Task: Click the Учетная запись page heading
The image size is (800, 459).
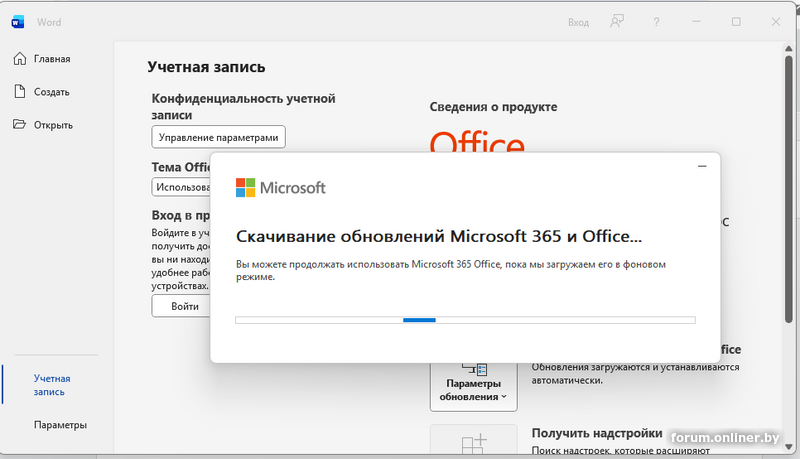Action: click(x=206, y=67)
